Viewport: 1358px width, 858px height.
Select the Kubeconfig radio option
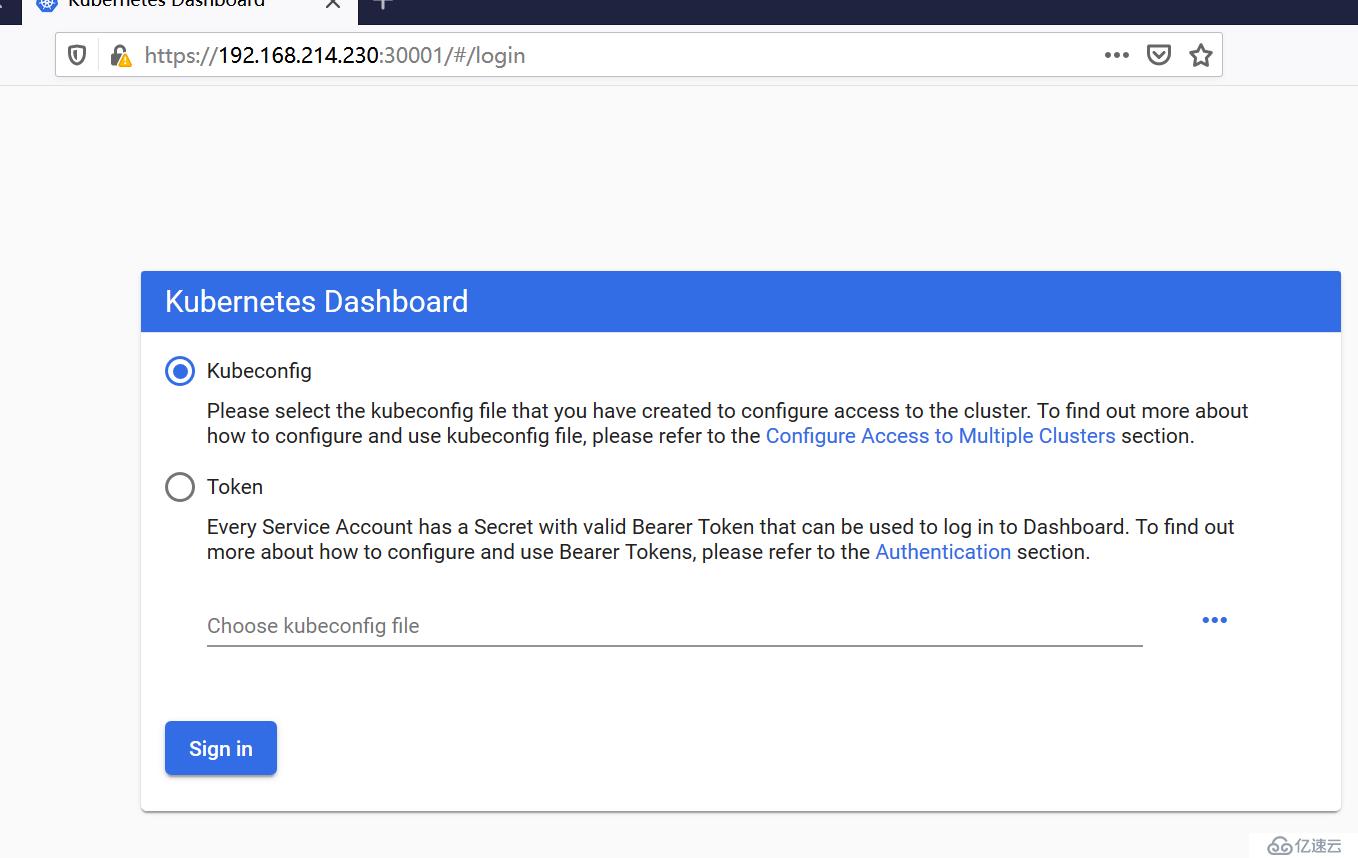180,371
